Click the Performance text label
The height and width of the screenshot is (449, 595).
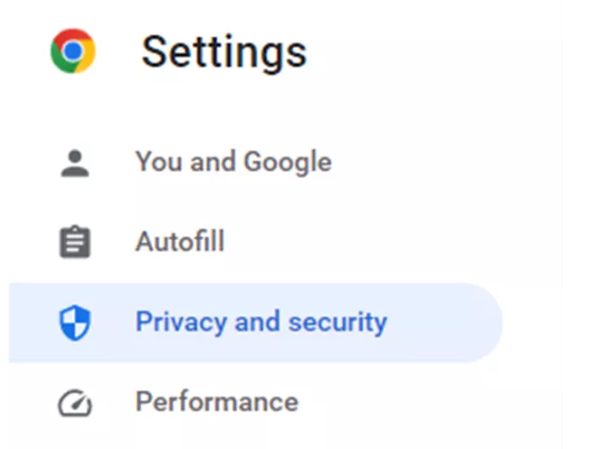217,402
